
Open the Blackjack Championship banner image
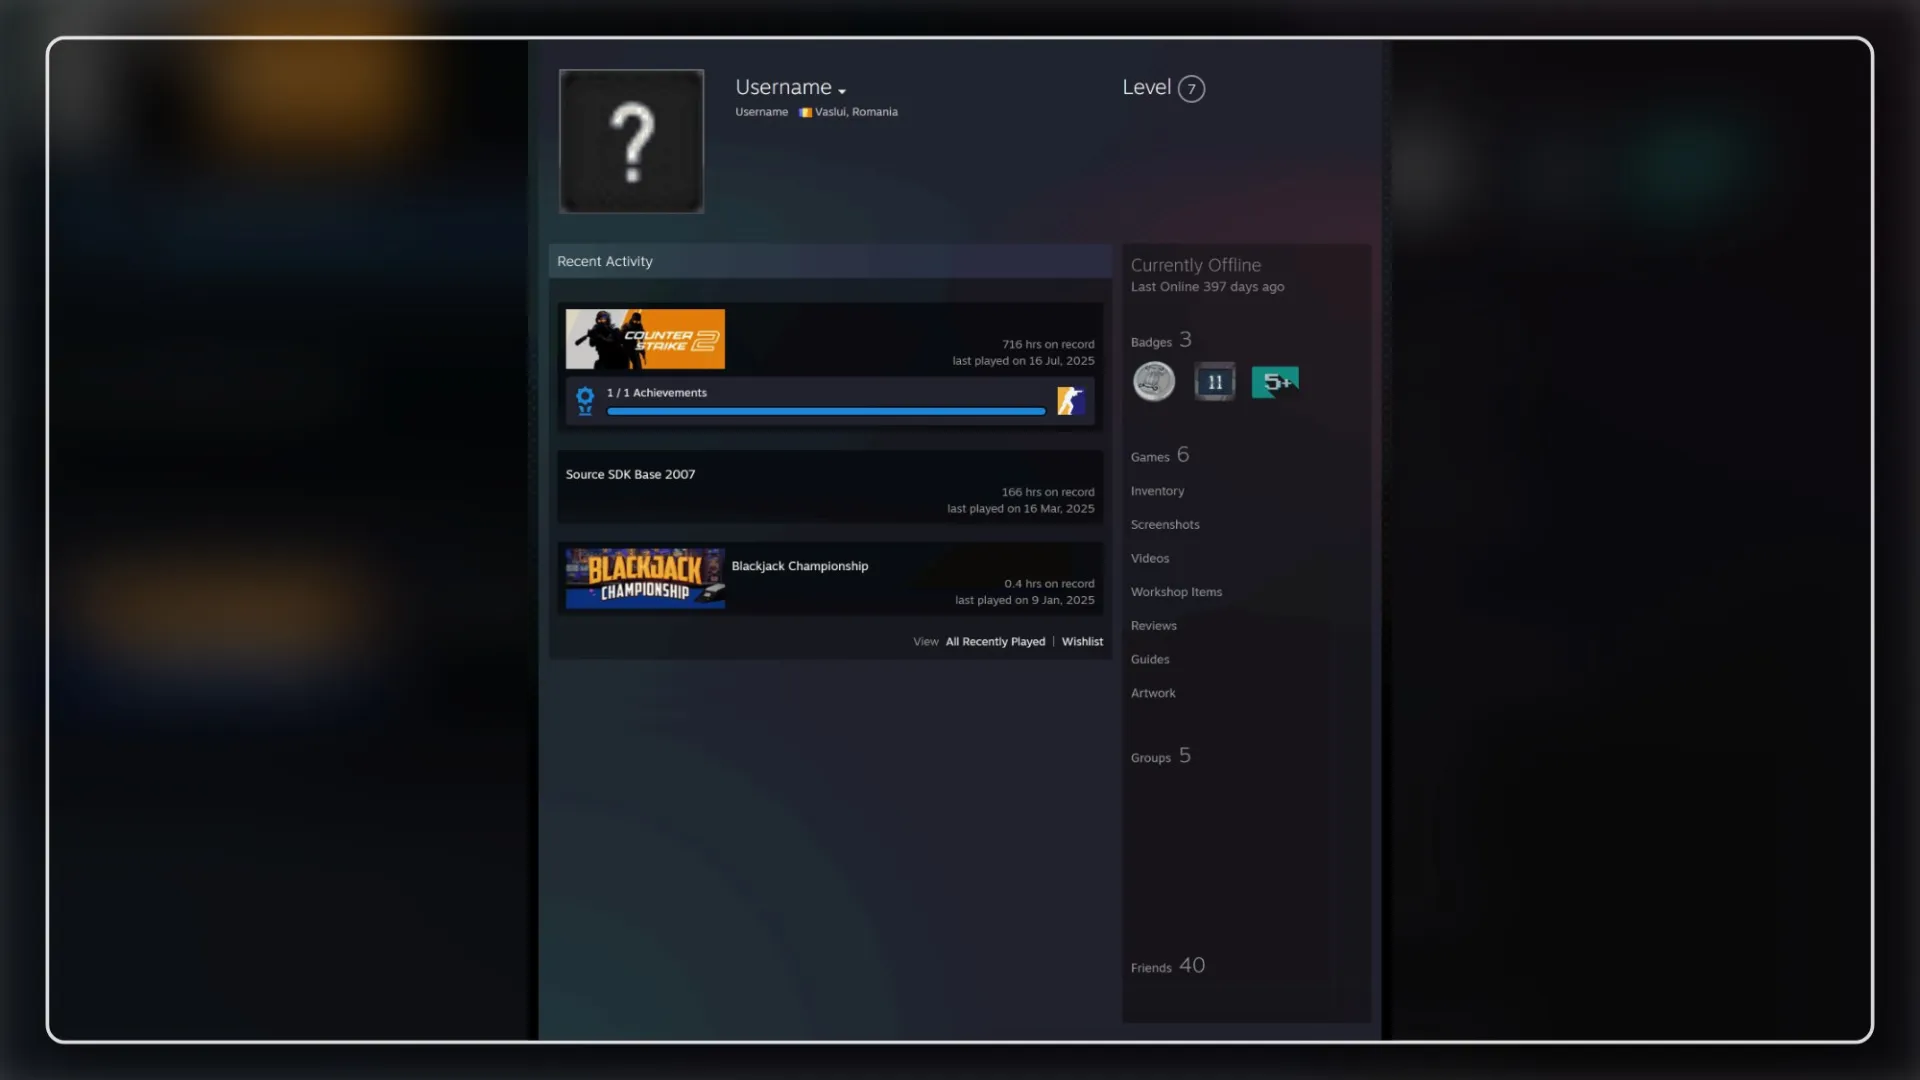coord(645,578)
